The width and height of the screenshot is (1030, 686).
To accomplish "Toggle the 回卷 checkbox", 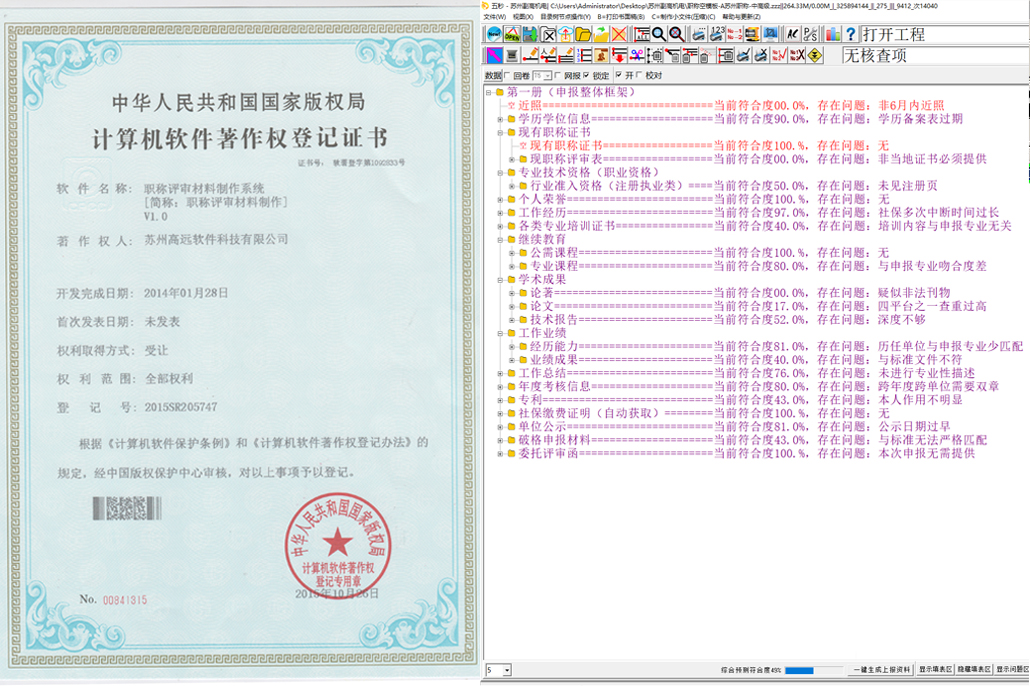I will [x=507, y=76].
